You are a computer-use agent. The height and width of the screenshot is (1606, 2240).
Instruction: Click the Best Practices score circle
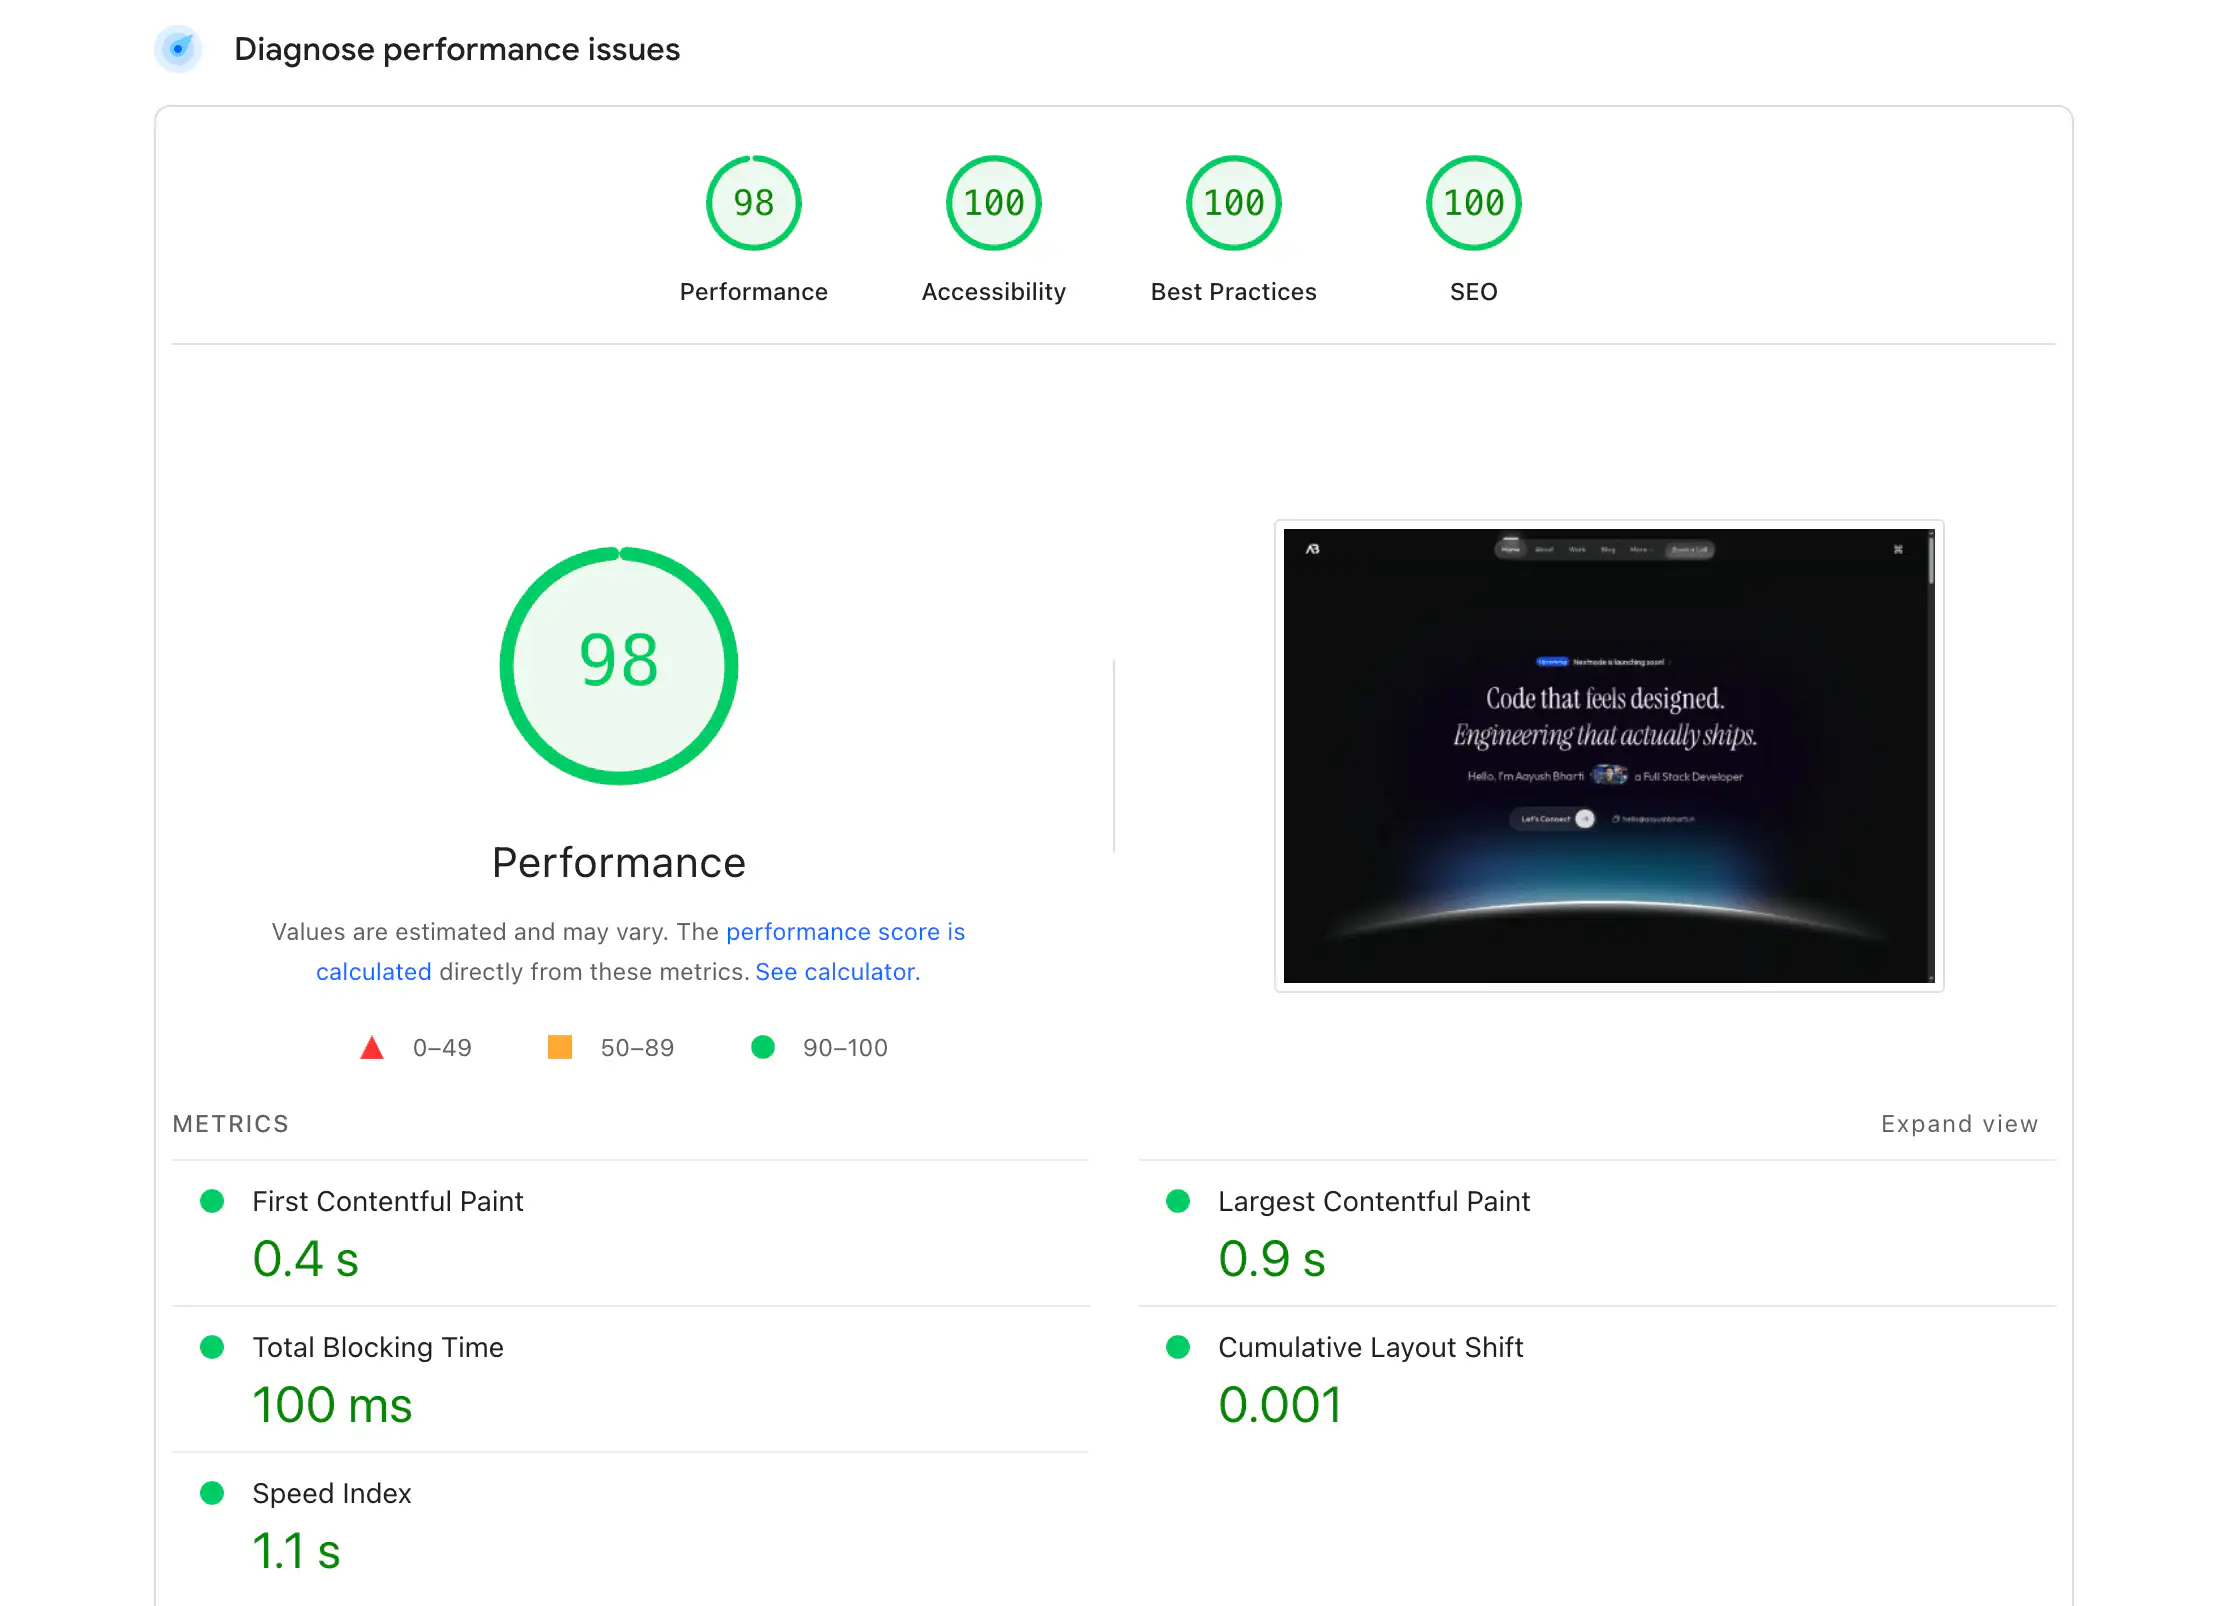pyautogui.click(x=1233, y=202)
